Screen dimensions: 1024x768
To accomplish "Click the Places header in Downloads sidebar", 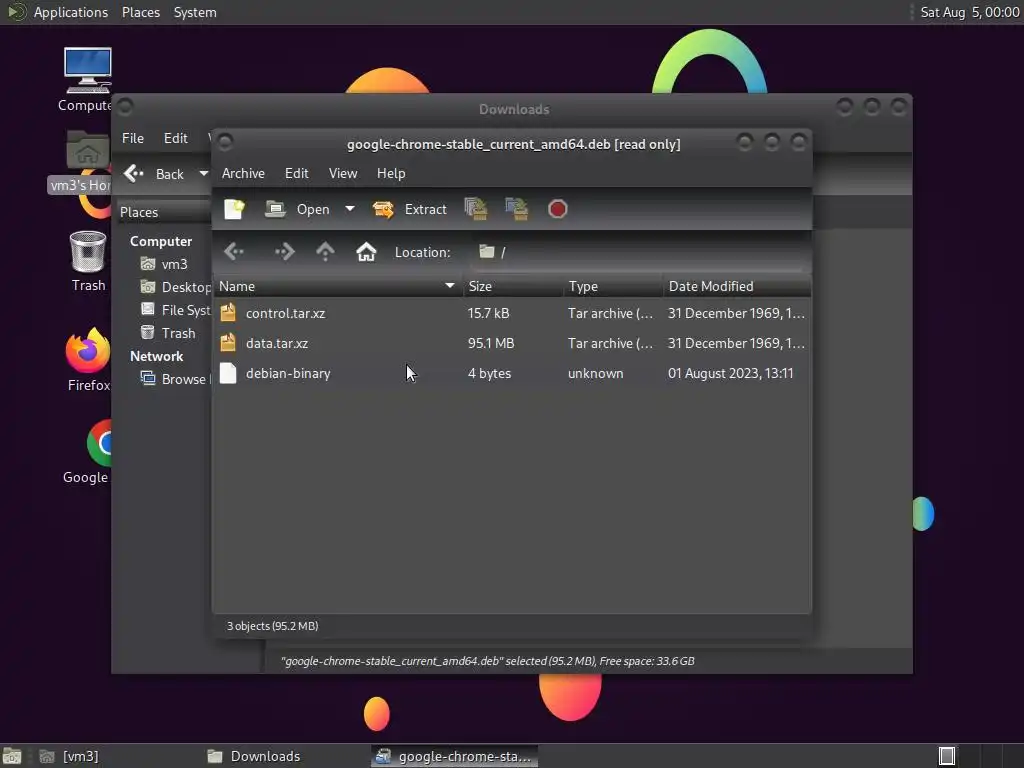I will point(139,212).
